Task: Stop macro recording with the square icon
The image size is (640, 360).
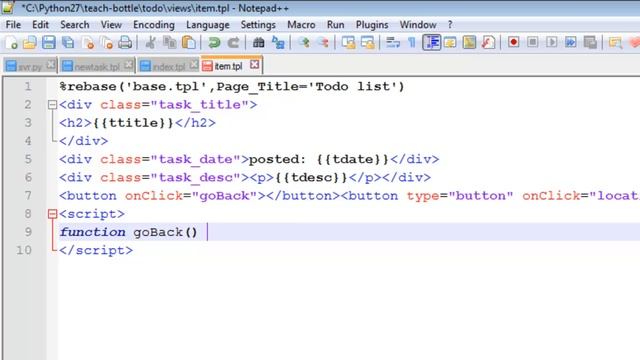Action: click(x=533, y=42)
